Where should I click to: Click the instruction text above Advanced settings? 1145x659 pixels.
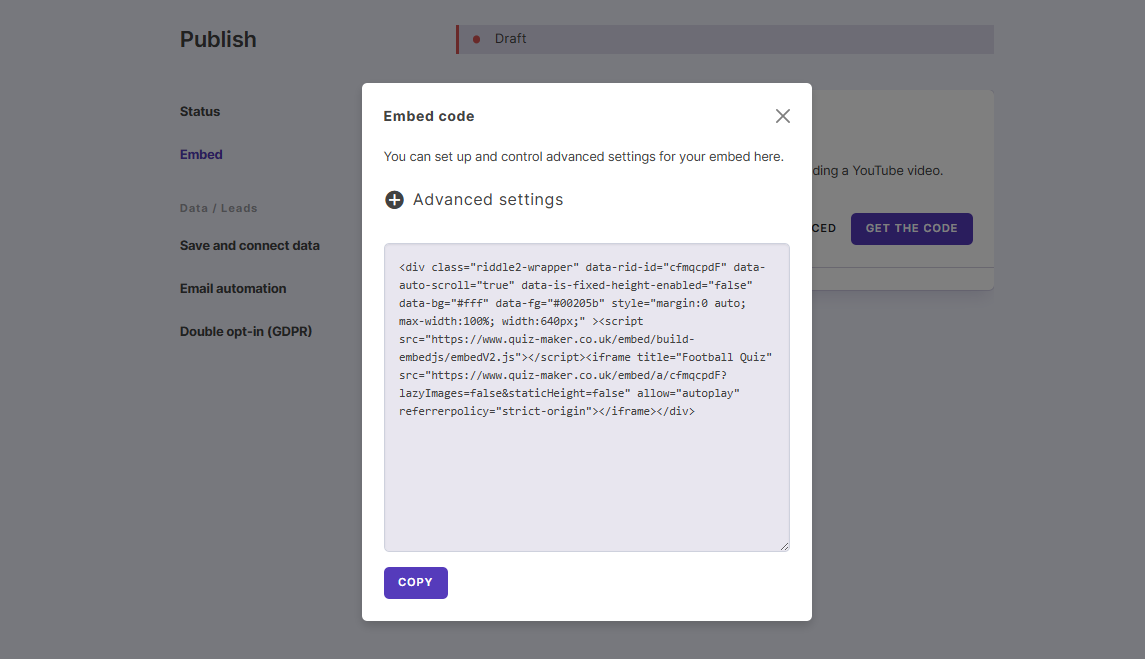[583, 157]
